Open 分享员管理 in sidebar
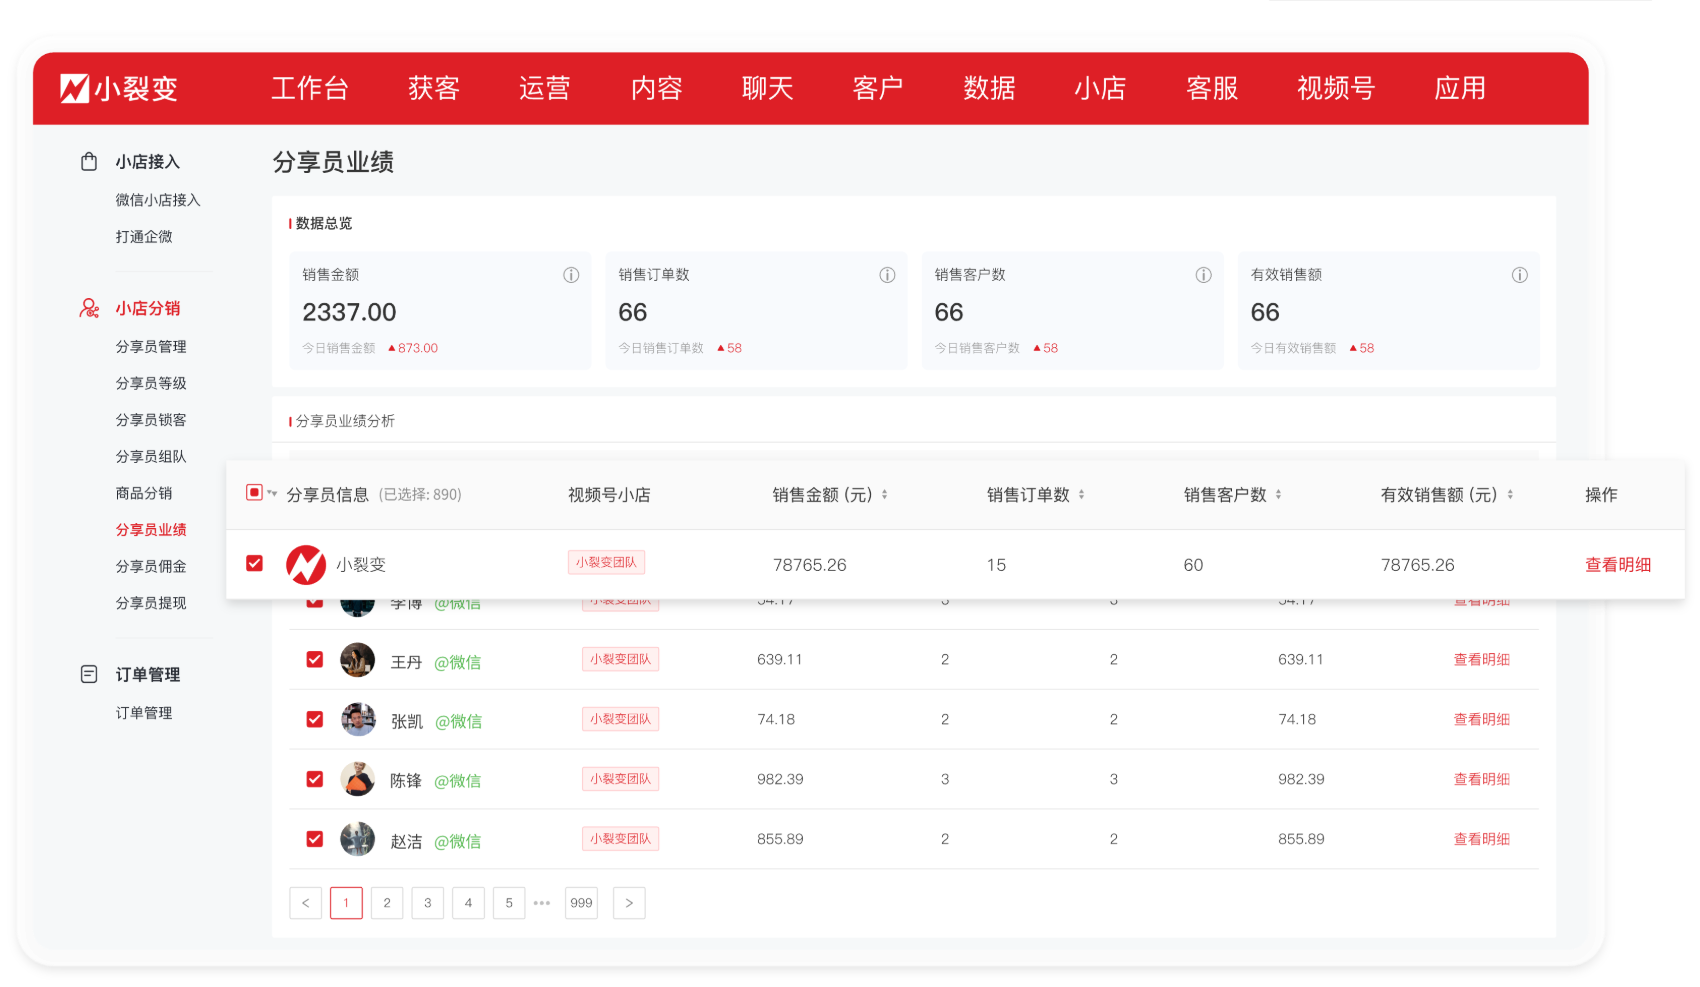The height and width of the screenshot is (987, 1700). click(151, 347)
